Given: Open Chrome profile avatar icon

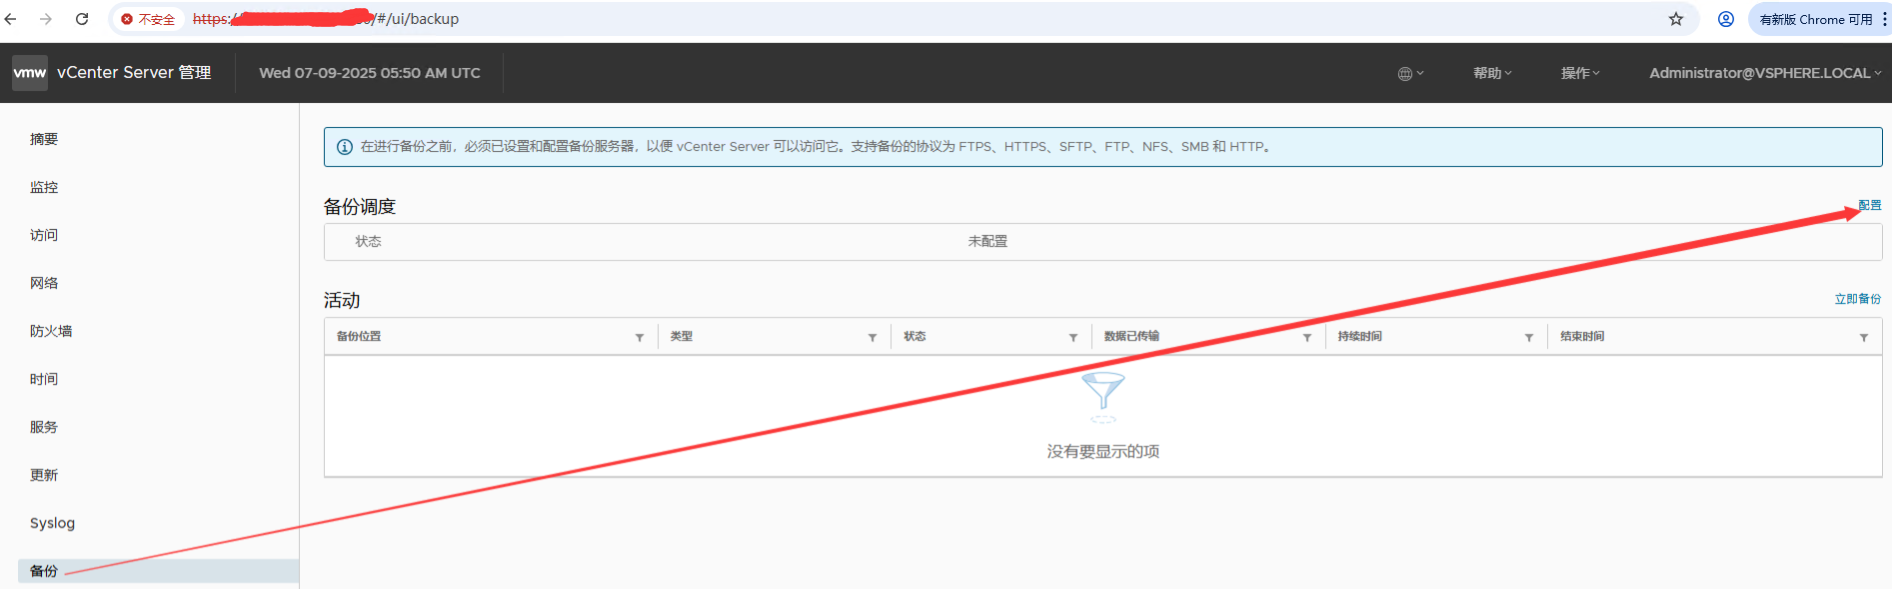Looking at the screenshot, I should [x=1726, y=19].
